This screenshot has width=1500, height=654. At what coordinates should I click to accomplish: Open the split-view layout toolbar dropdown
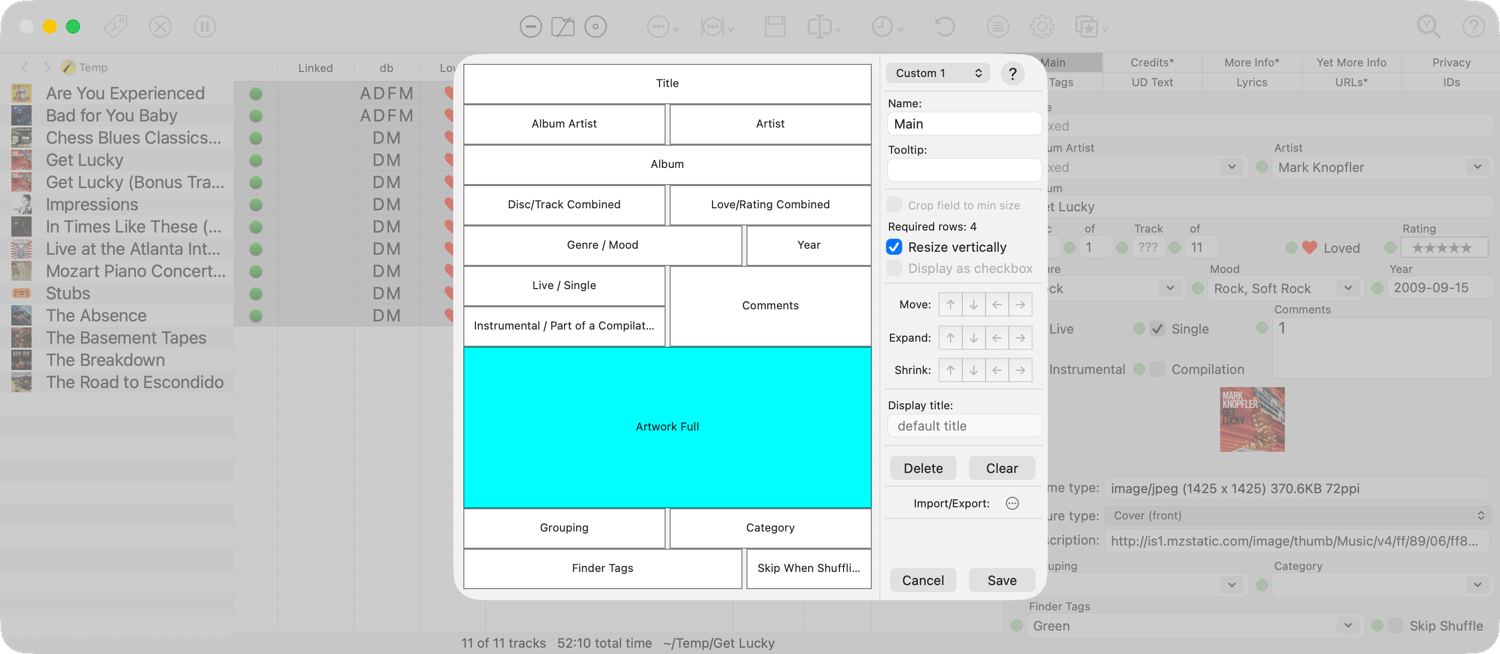pyautogui.click(x=824, y=27)
